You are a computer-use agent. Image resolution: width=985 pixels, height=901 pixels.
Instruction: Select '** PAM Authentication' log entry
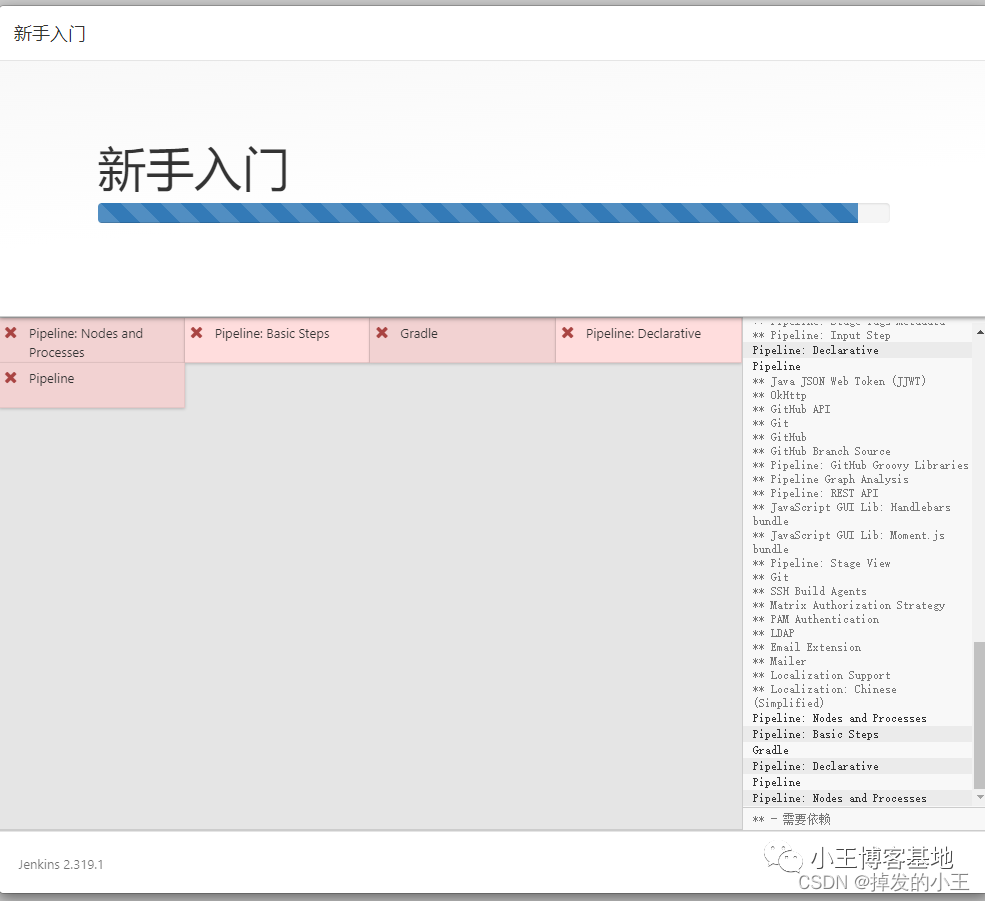coord(816,620)
